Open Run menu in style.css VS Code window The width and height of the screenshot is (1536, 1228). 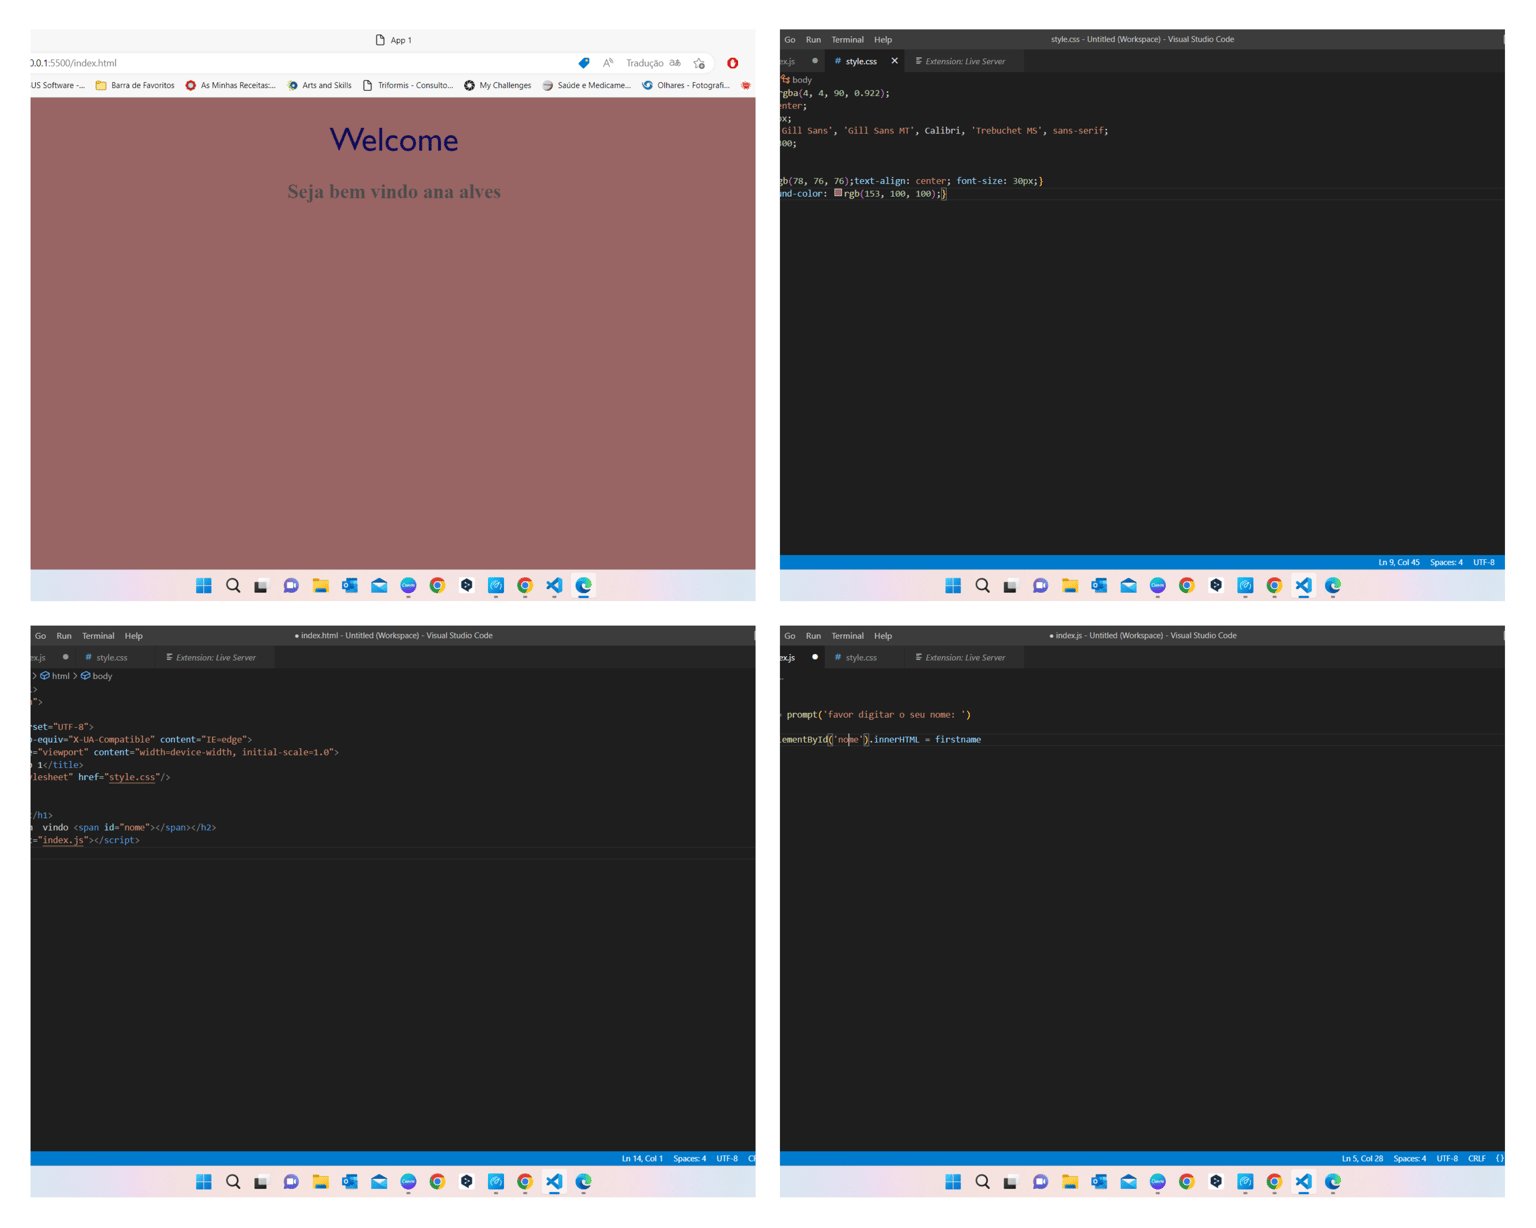pos(813,40)
